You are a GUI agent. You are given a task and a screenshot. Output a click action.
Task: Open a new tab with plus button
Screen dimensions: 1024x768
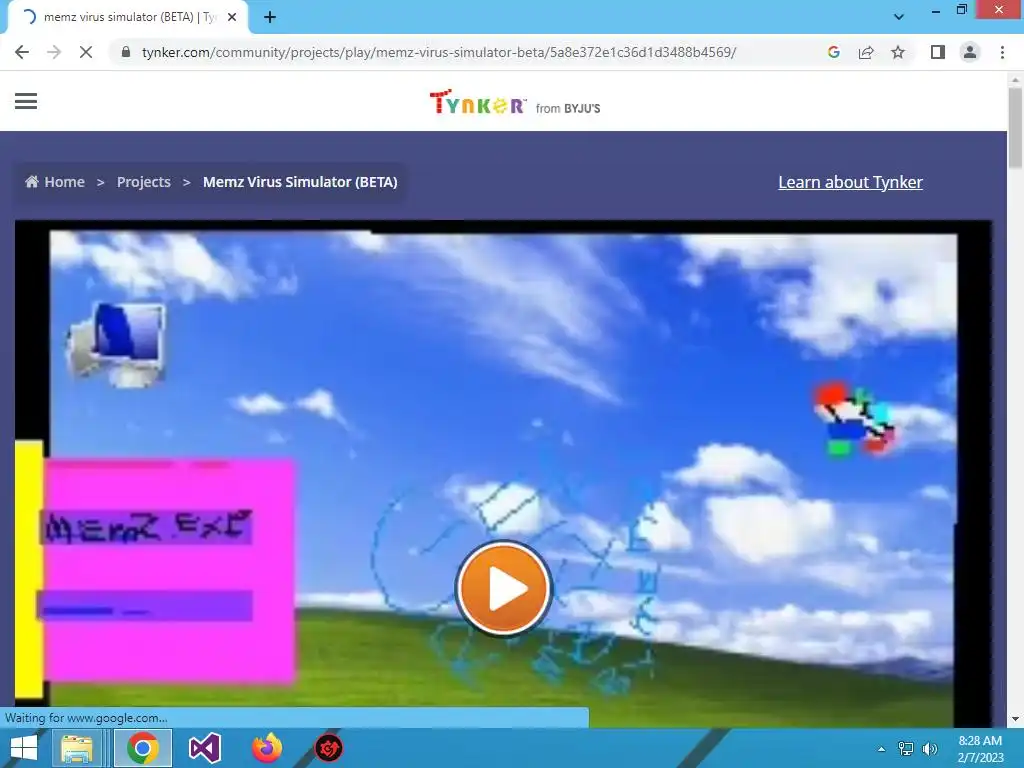(x=270, y=18)
